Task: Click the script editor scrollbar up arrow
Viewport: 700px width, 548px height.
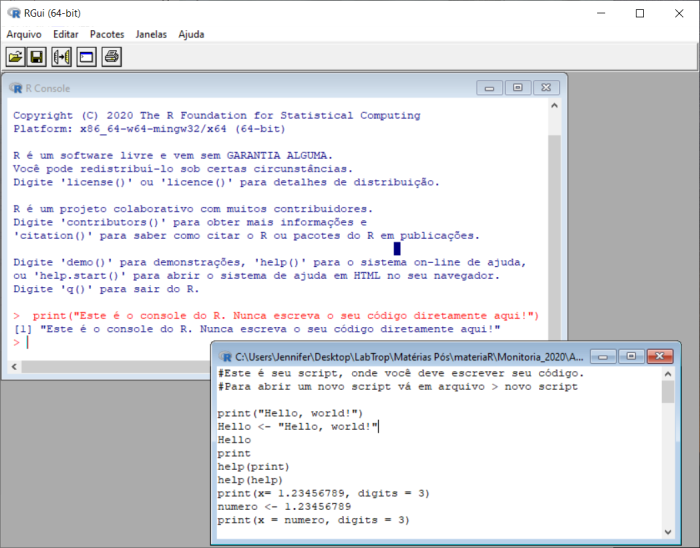Action: pyautogui.click(x=668, y=374)
